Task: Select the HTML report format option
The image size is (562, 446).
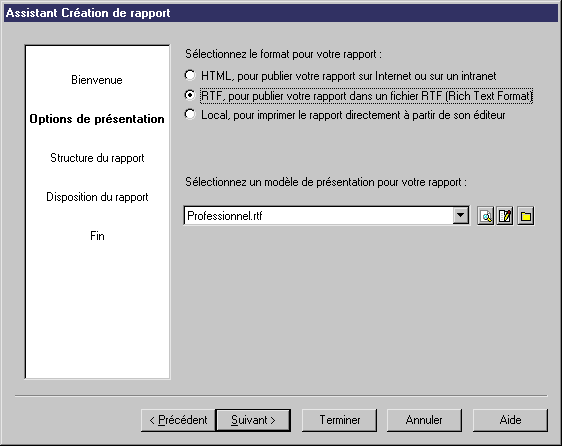Action: 190,75
